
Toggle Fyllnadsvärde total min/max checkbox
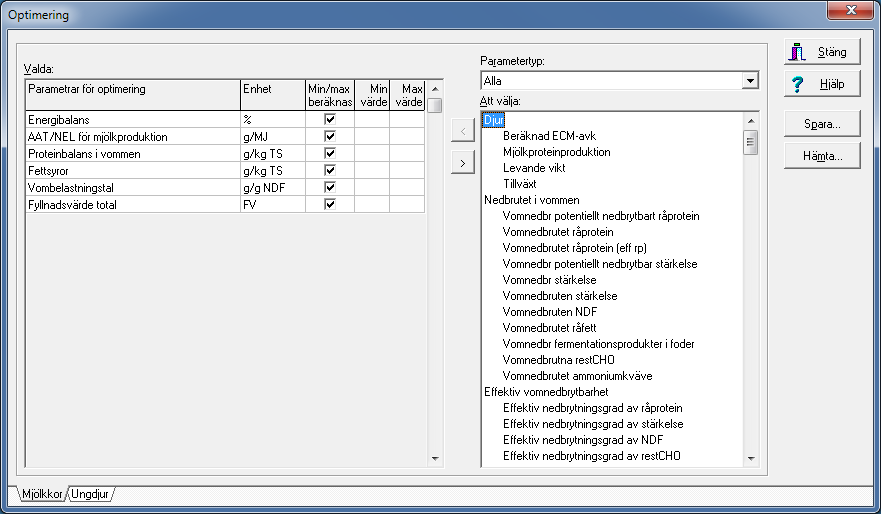pyautogui.click(x=330, y=204)
